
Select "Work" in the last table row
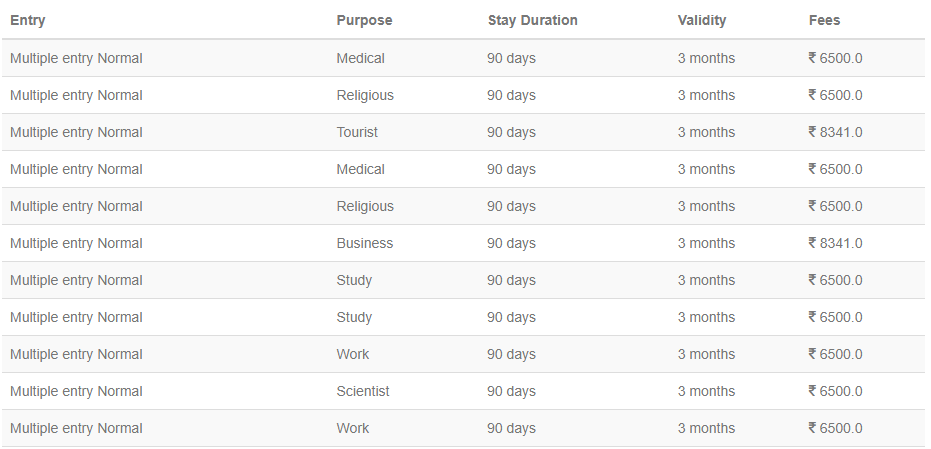(353, 428)
